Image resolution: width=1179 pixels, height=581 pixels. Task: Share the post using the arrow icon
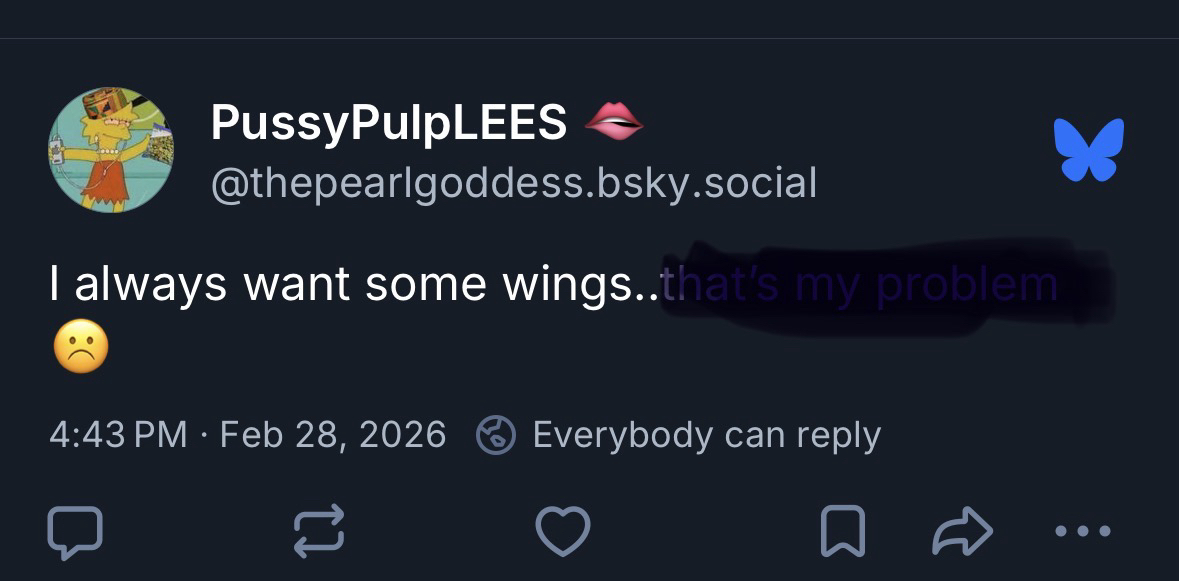point(962,532)
